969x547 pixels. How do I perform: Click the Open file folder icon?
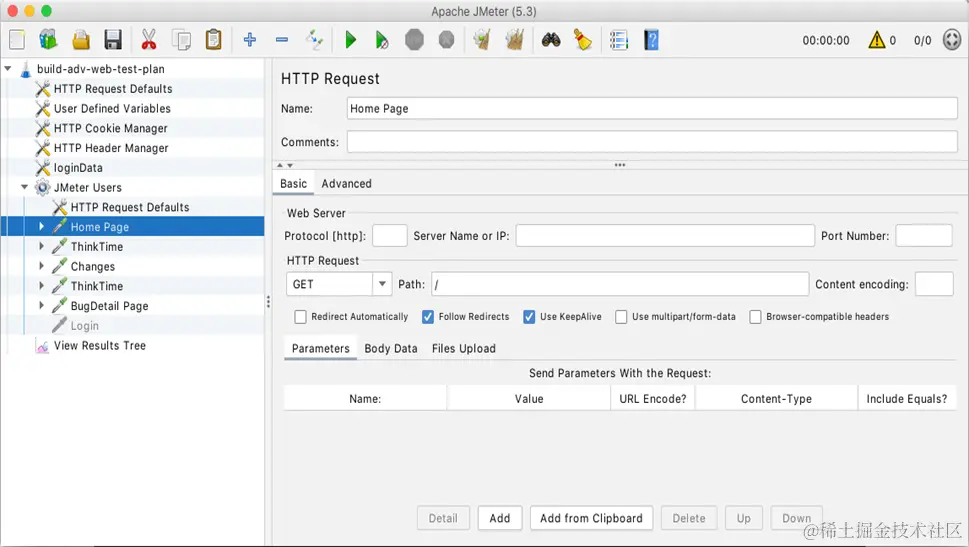(81, 40)
